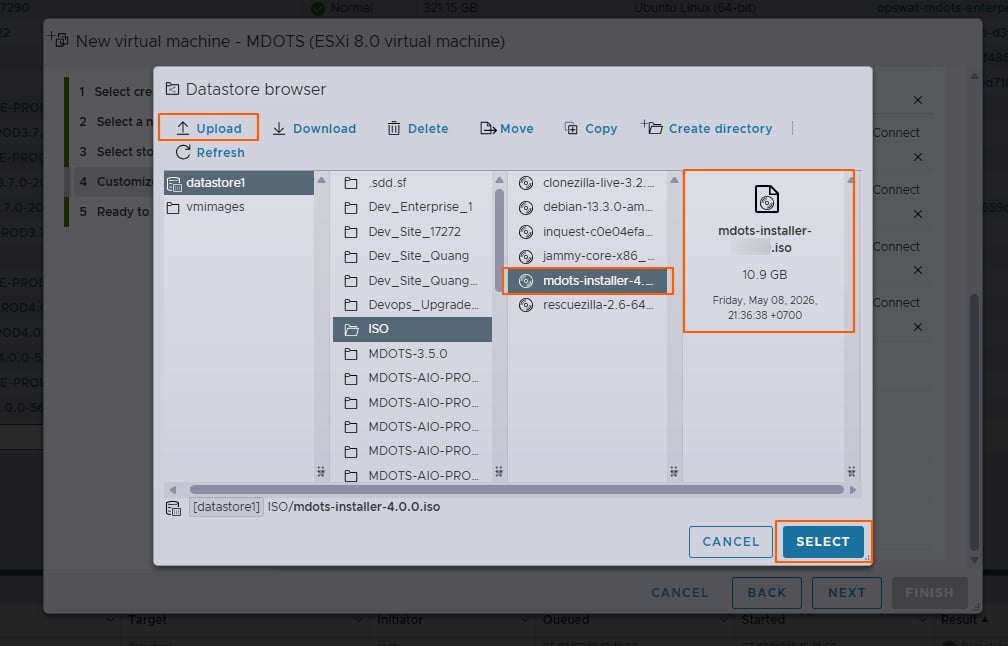Cancel the Datastore browser dialog
The width and height of the screenshot is (1008, 646).
[731, 541]
